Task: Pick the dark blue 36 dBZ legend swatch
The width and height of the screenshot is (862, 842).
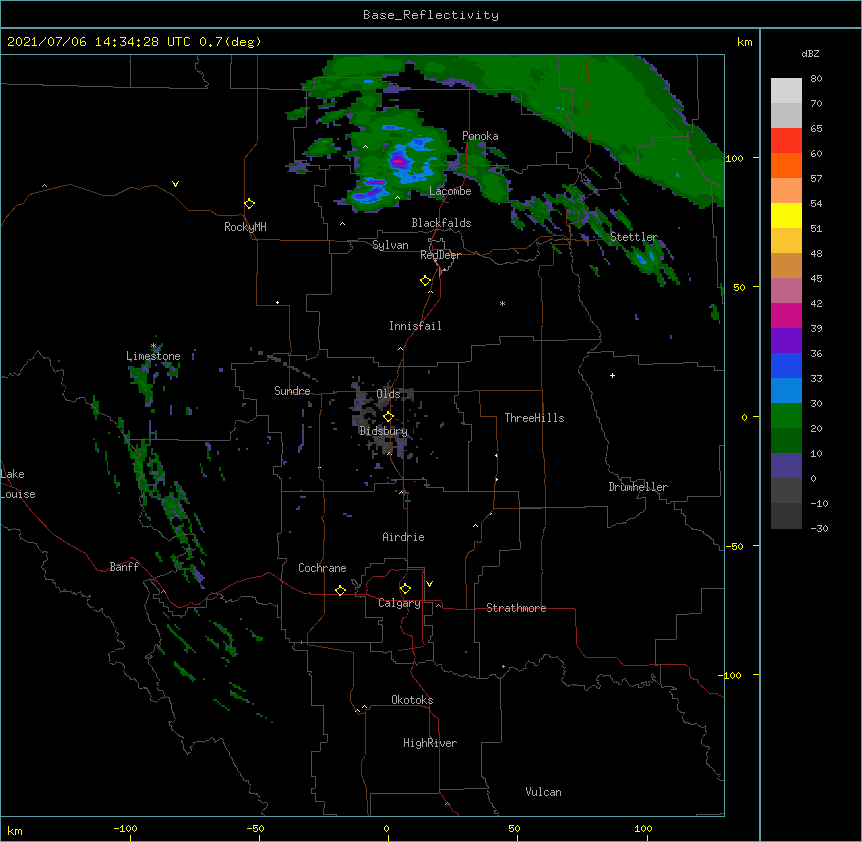Action: click(786, 365)
